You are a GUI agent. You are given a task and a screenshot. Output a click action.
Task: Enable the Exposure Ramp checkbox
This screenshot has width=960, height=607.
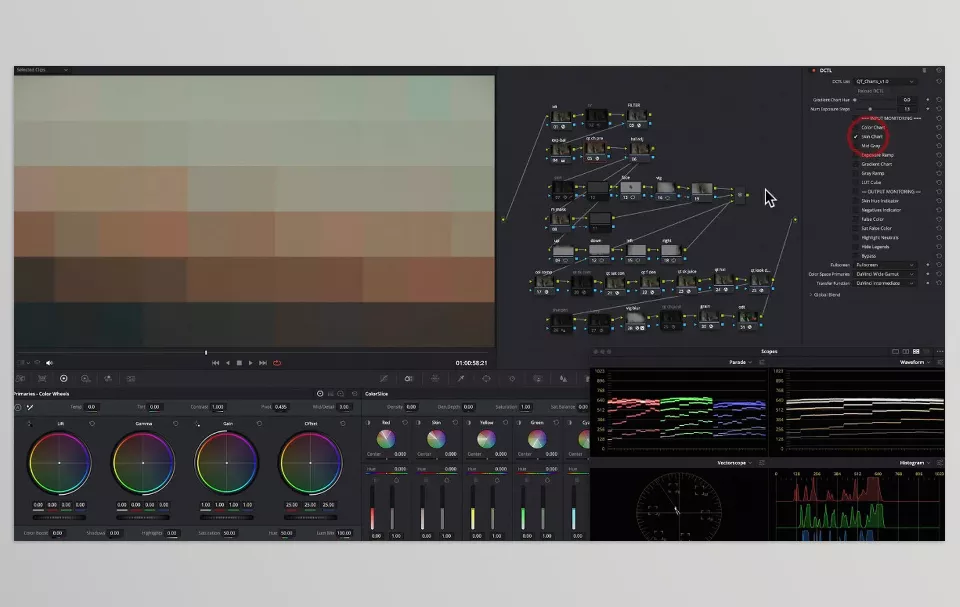856,155
